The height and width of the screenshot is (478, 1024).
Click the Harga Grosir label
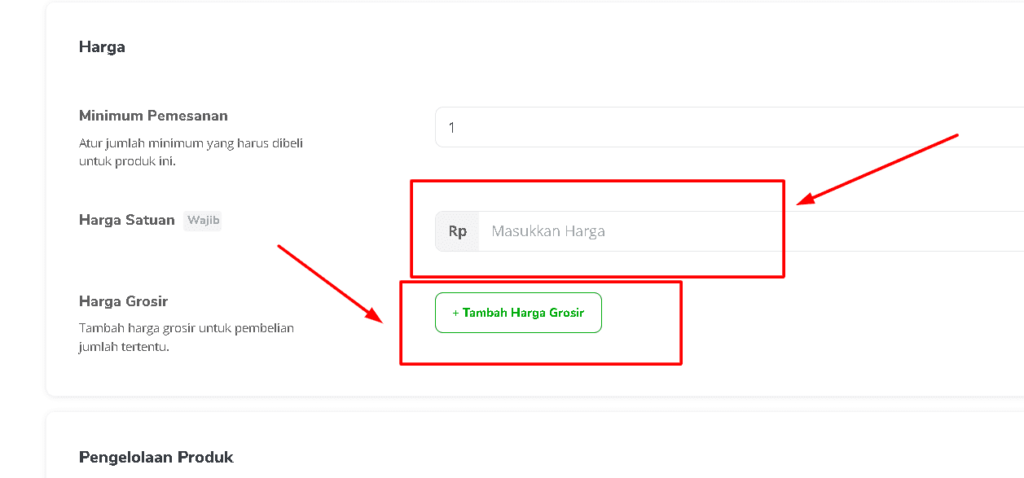tap(122, 301)
